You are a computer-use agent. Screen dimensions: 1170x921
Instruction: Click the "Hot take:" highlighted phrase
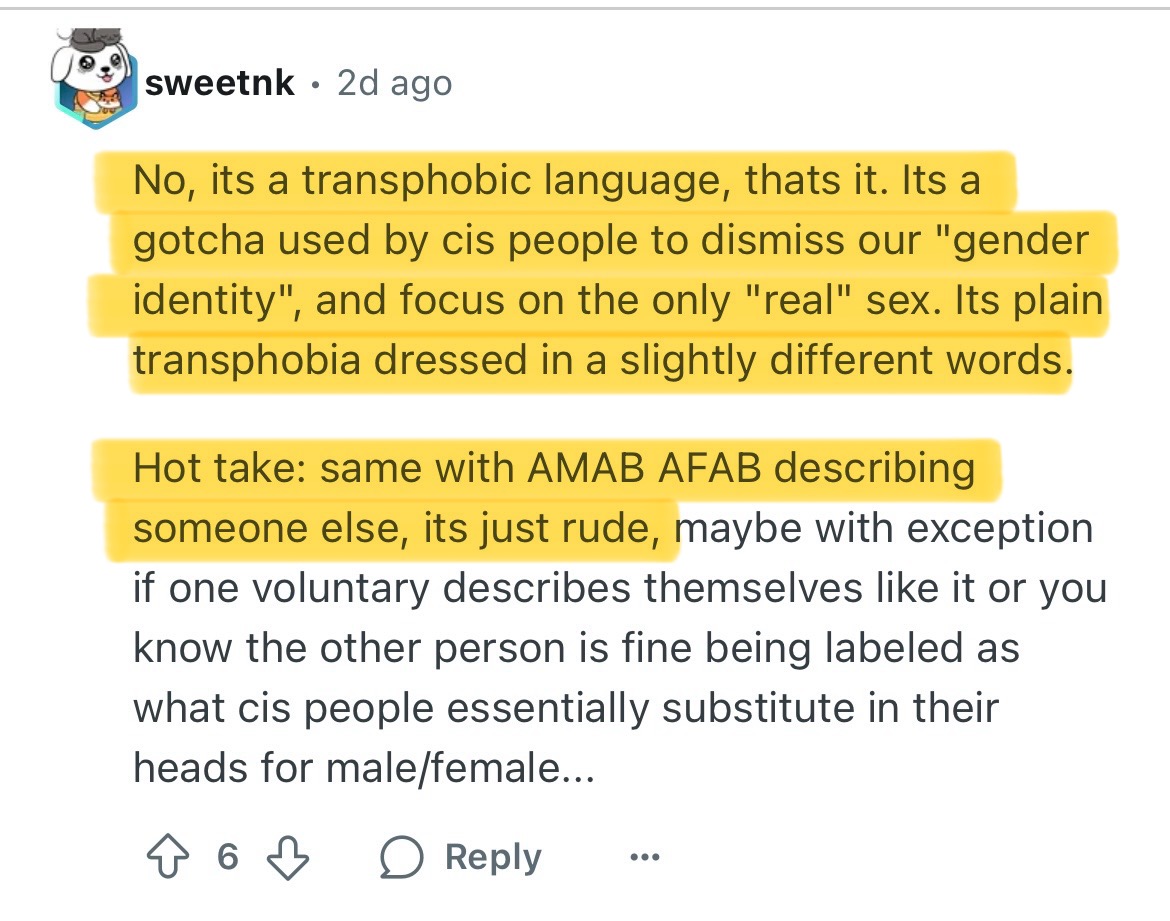pos(219,469)
